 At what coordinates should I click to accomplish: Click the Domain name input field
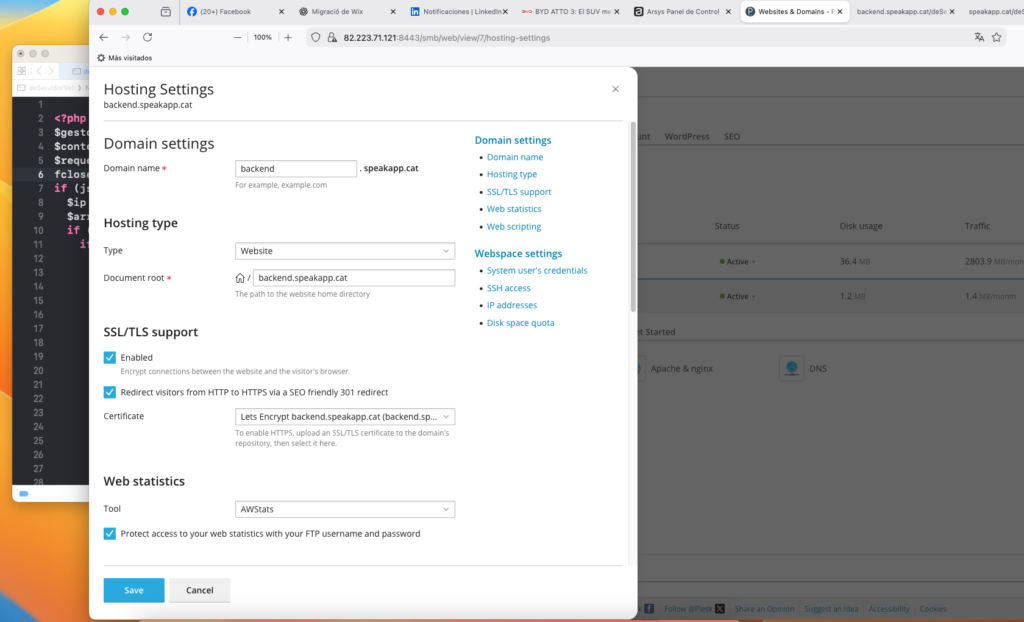click(296, 169)
